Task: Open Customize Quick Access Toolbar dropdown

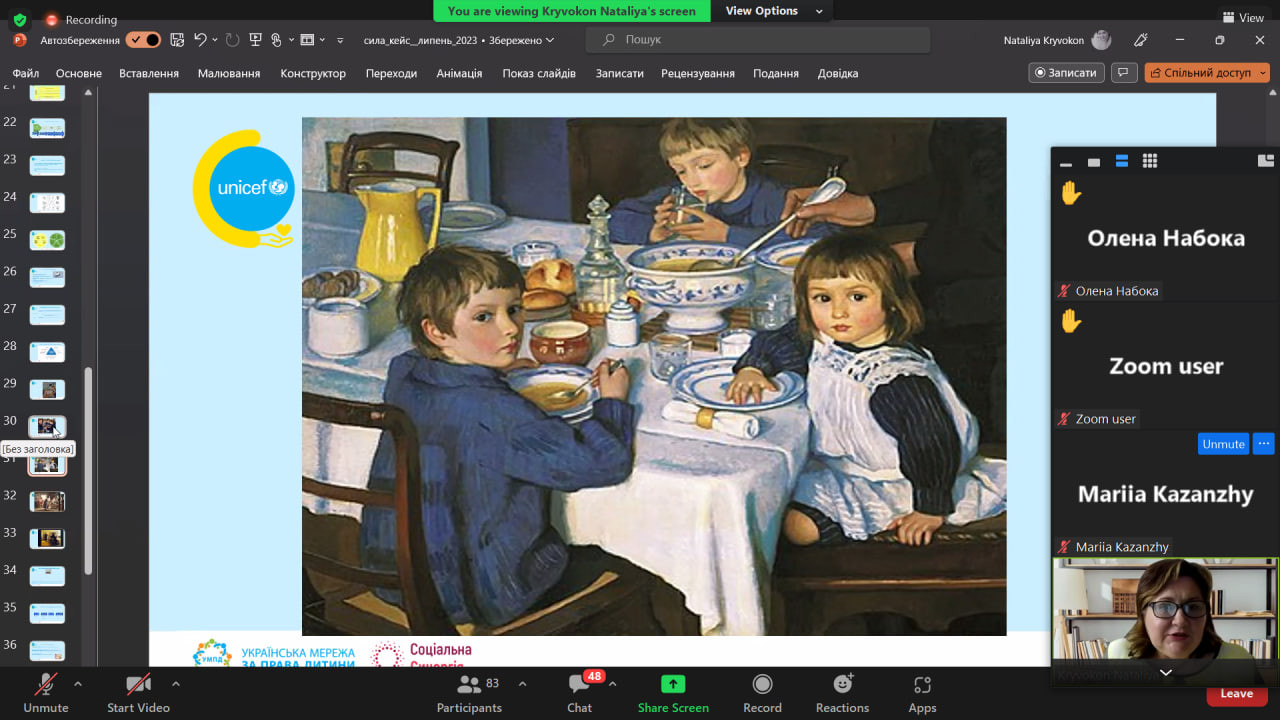Action: [x=340, y=40]
